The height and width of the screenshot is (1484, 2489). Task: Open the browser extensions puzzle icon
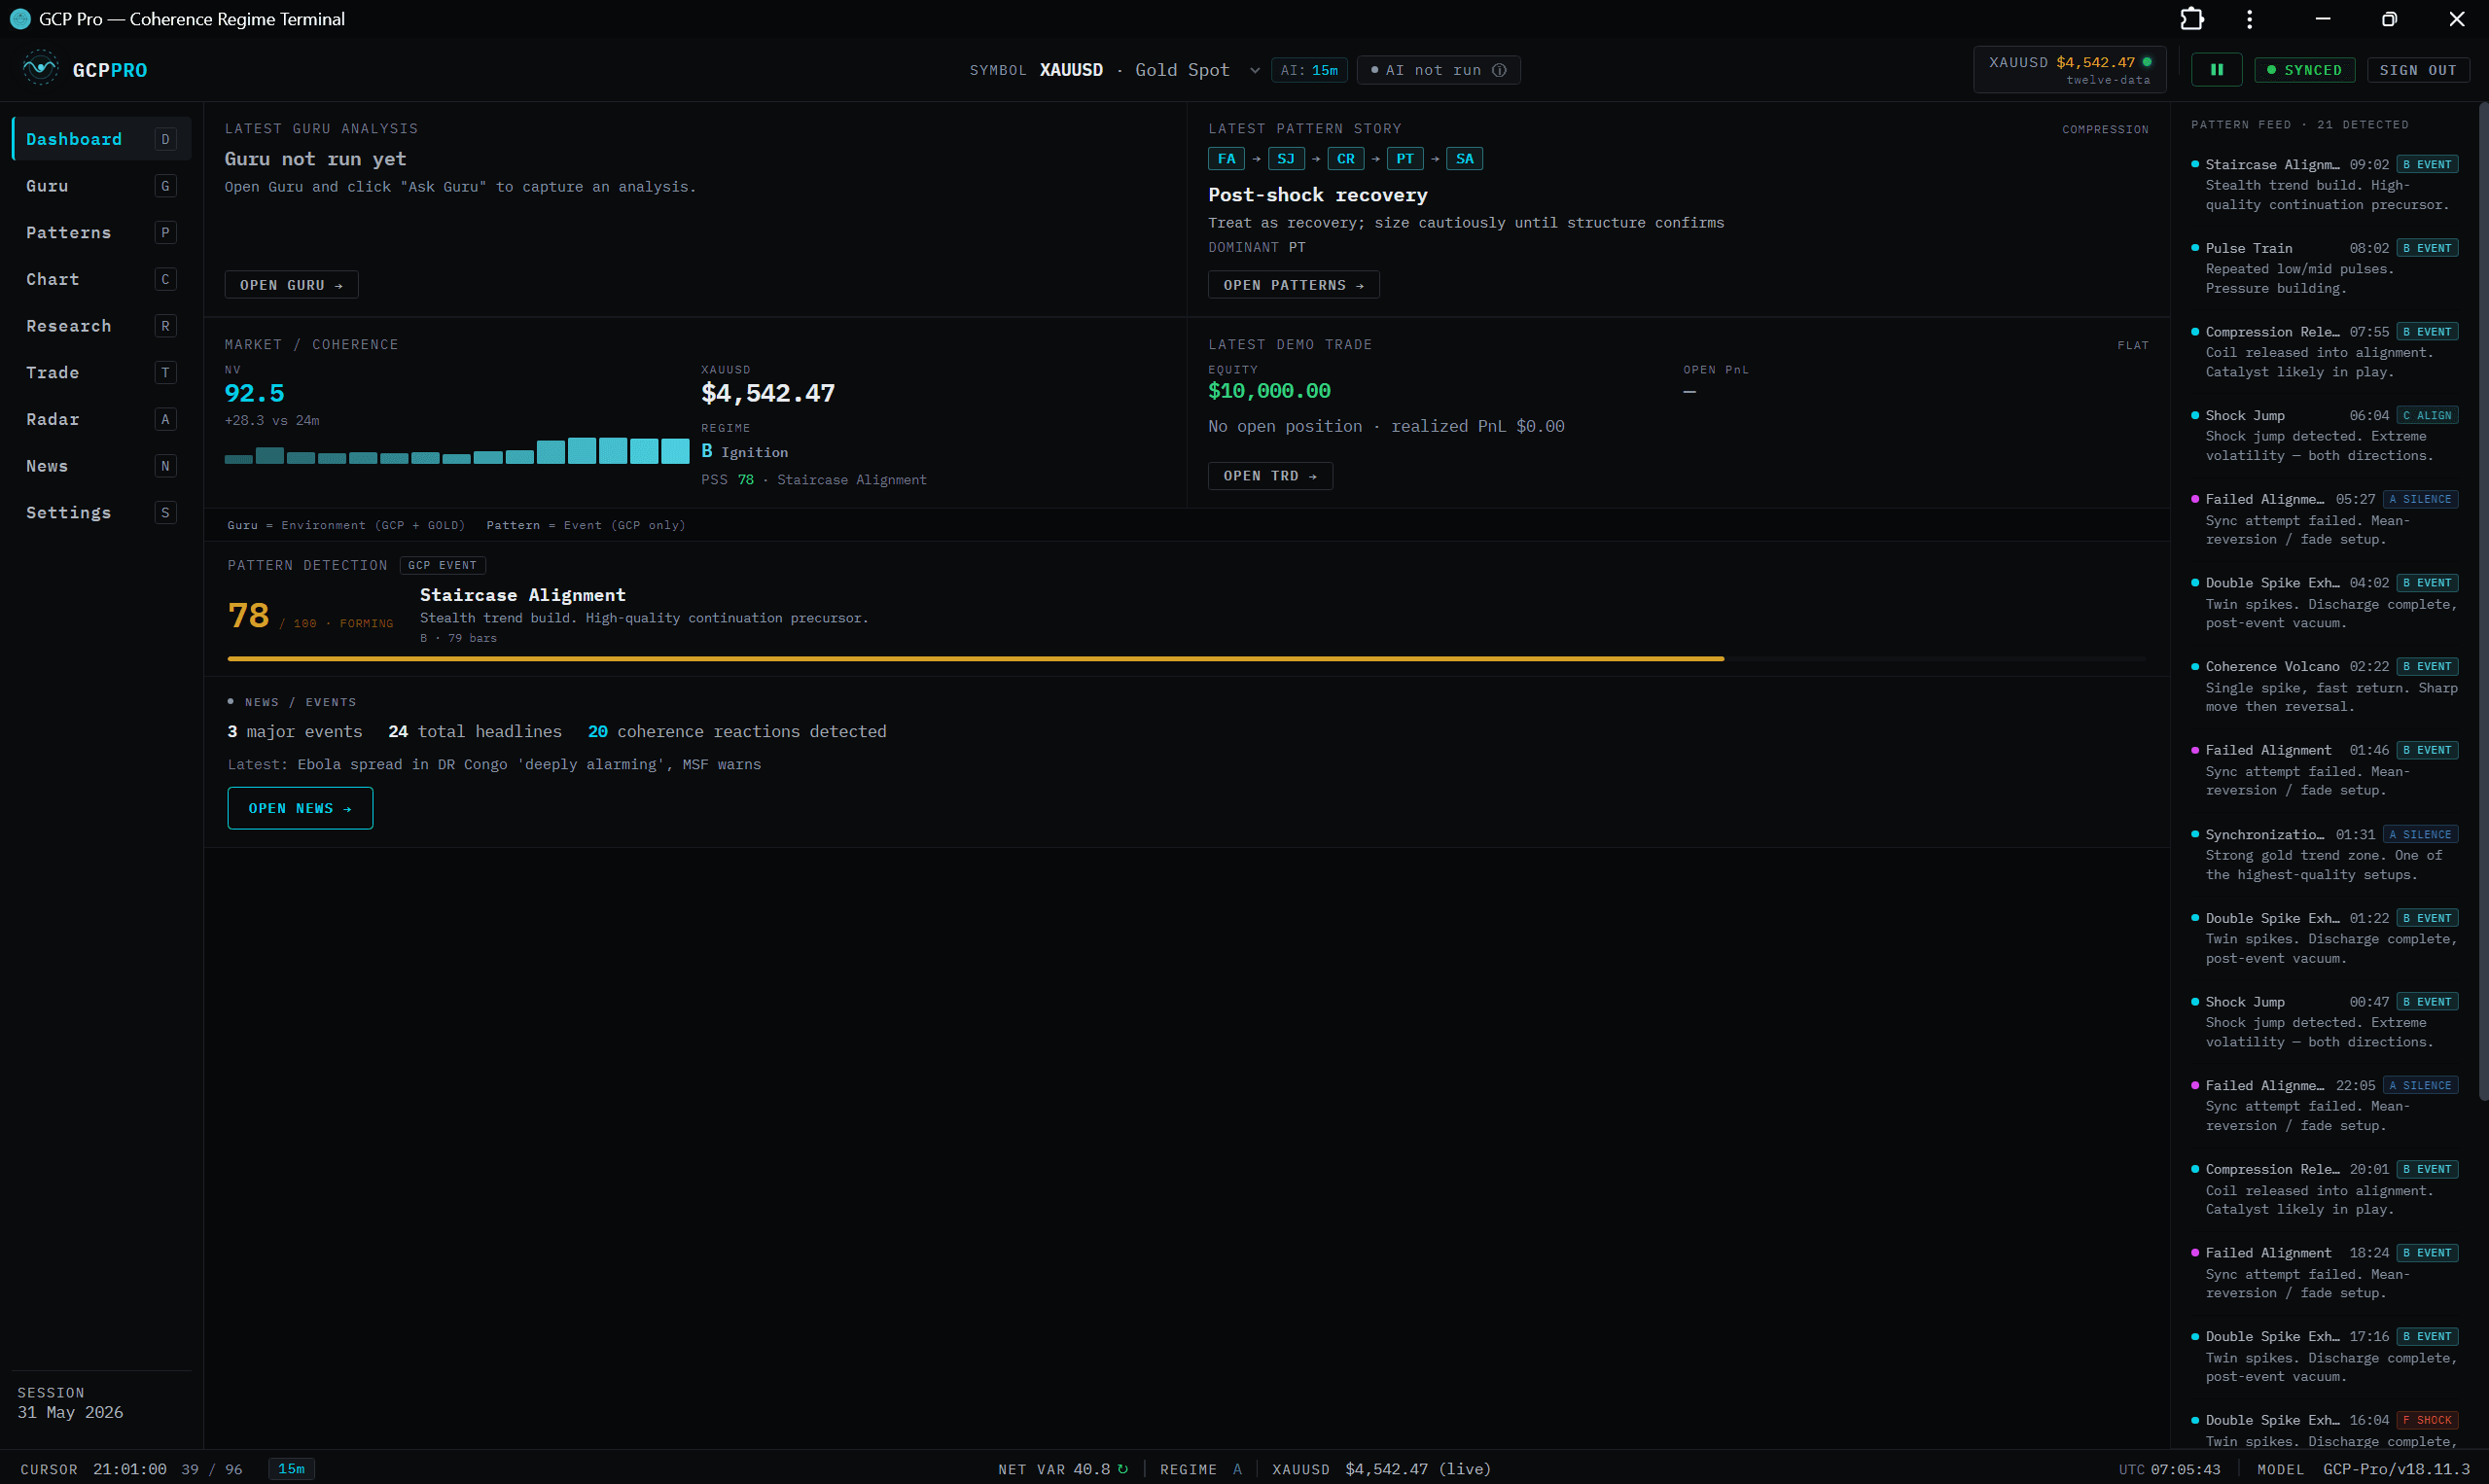(x=2192, y=19)
